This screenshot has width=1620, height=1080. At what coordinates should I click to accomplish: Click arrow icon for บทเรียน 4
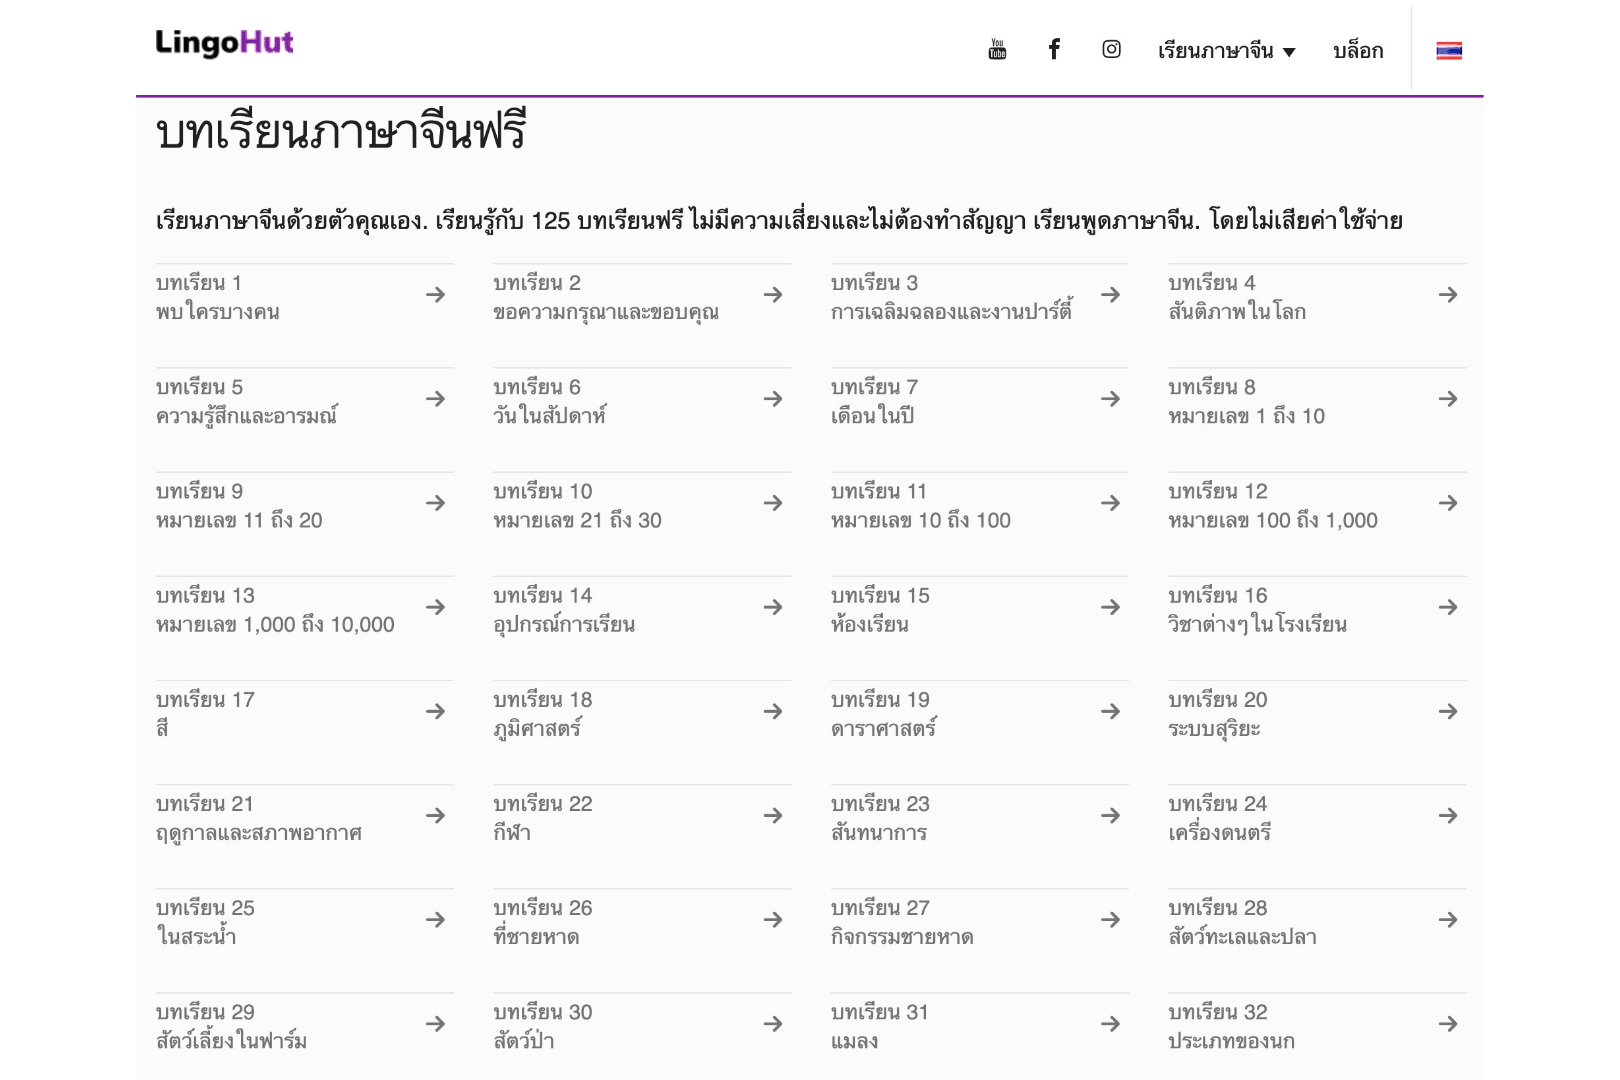pyautogui.click(x=1448, y=295)
